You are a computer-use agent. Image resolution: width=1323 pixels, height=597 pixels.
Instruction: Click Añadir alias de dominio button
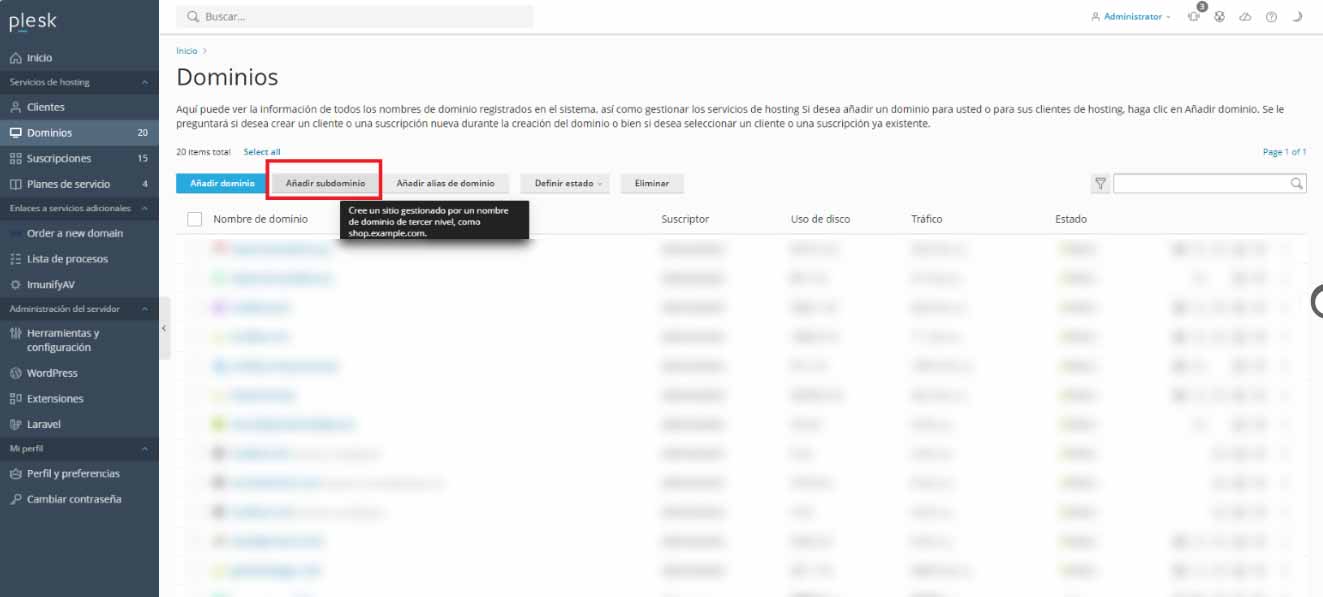point(445,184)
